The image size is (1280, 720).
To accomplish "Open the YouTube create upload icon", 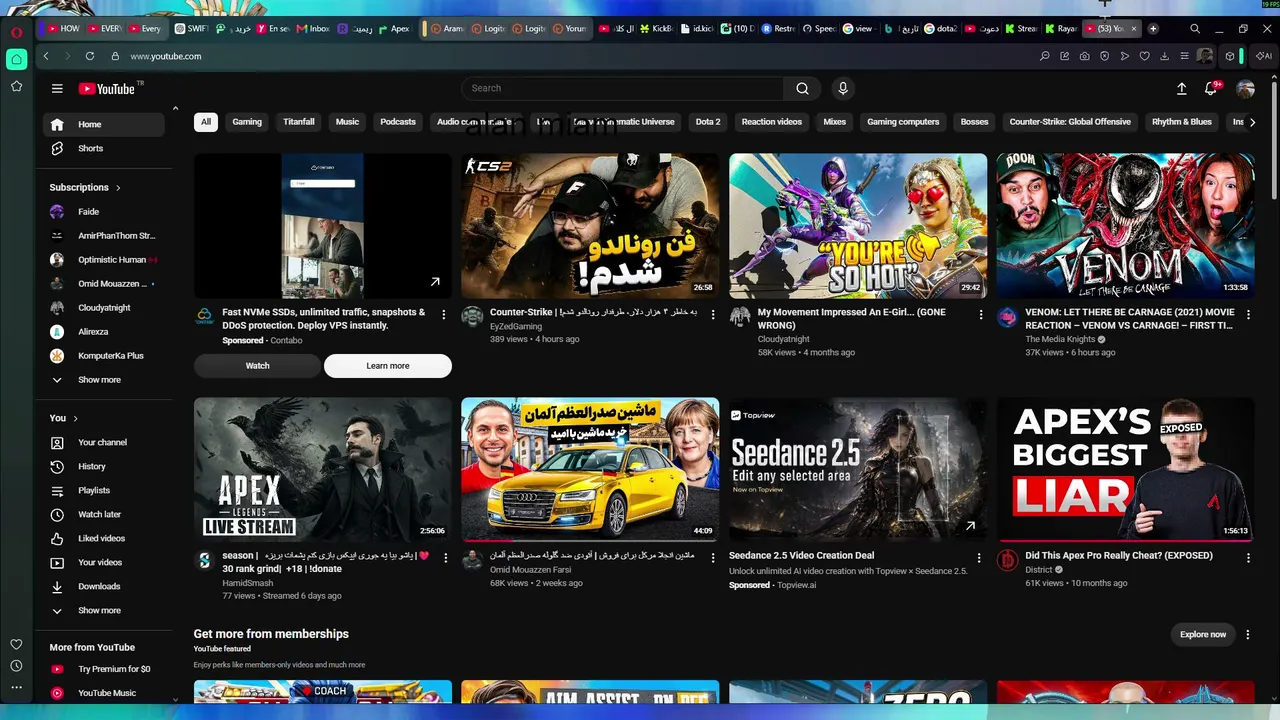I will click(x=1181, y=88).
